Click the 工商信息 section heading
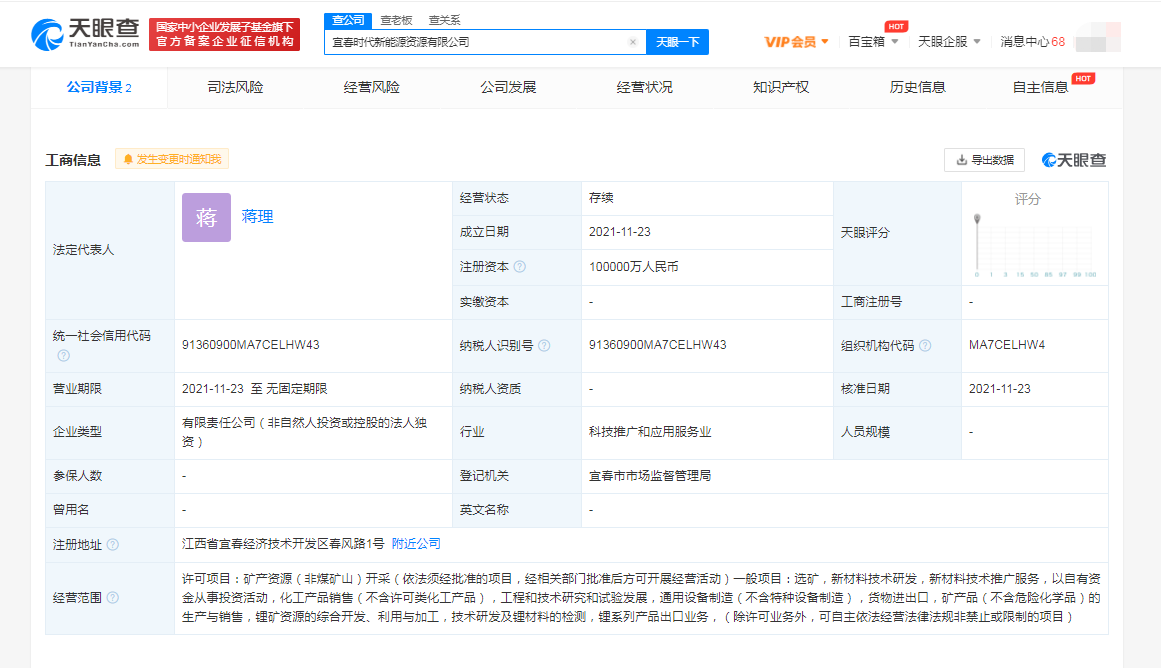This screenshot has height=668, width=1161. coord(73,160)
